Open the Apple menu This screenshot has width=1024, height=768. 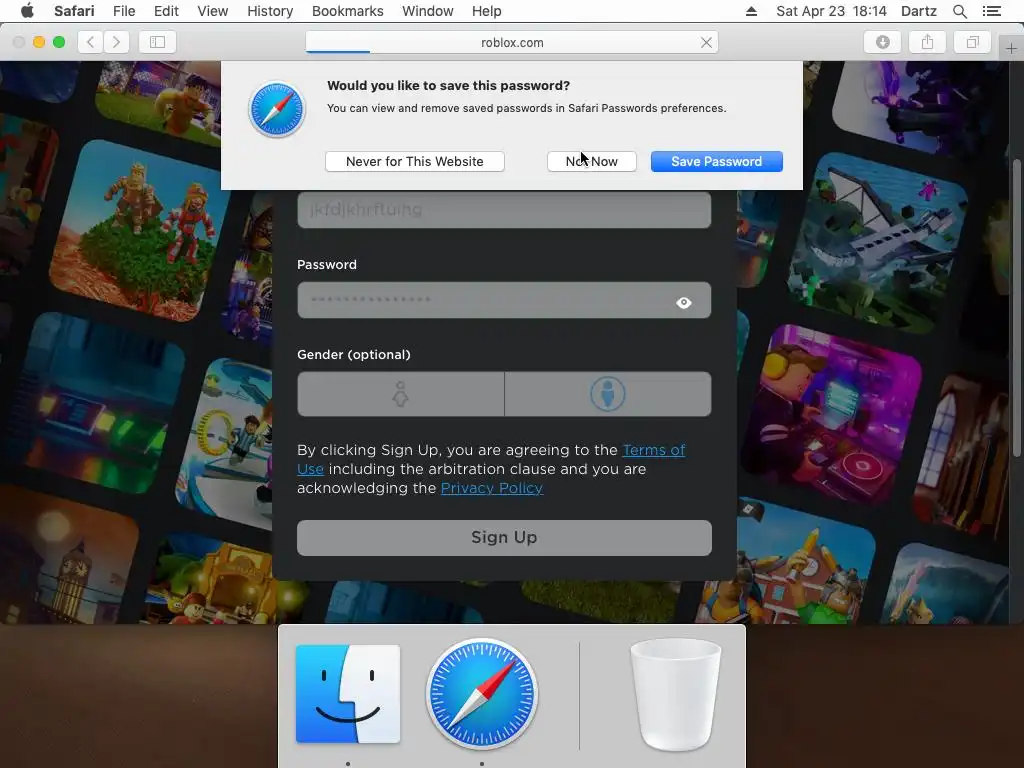point(27,11)
